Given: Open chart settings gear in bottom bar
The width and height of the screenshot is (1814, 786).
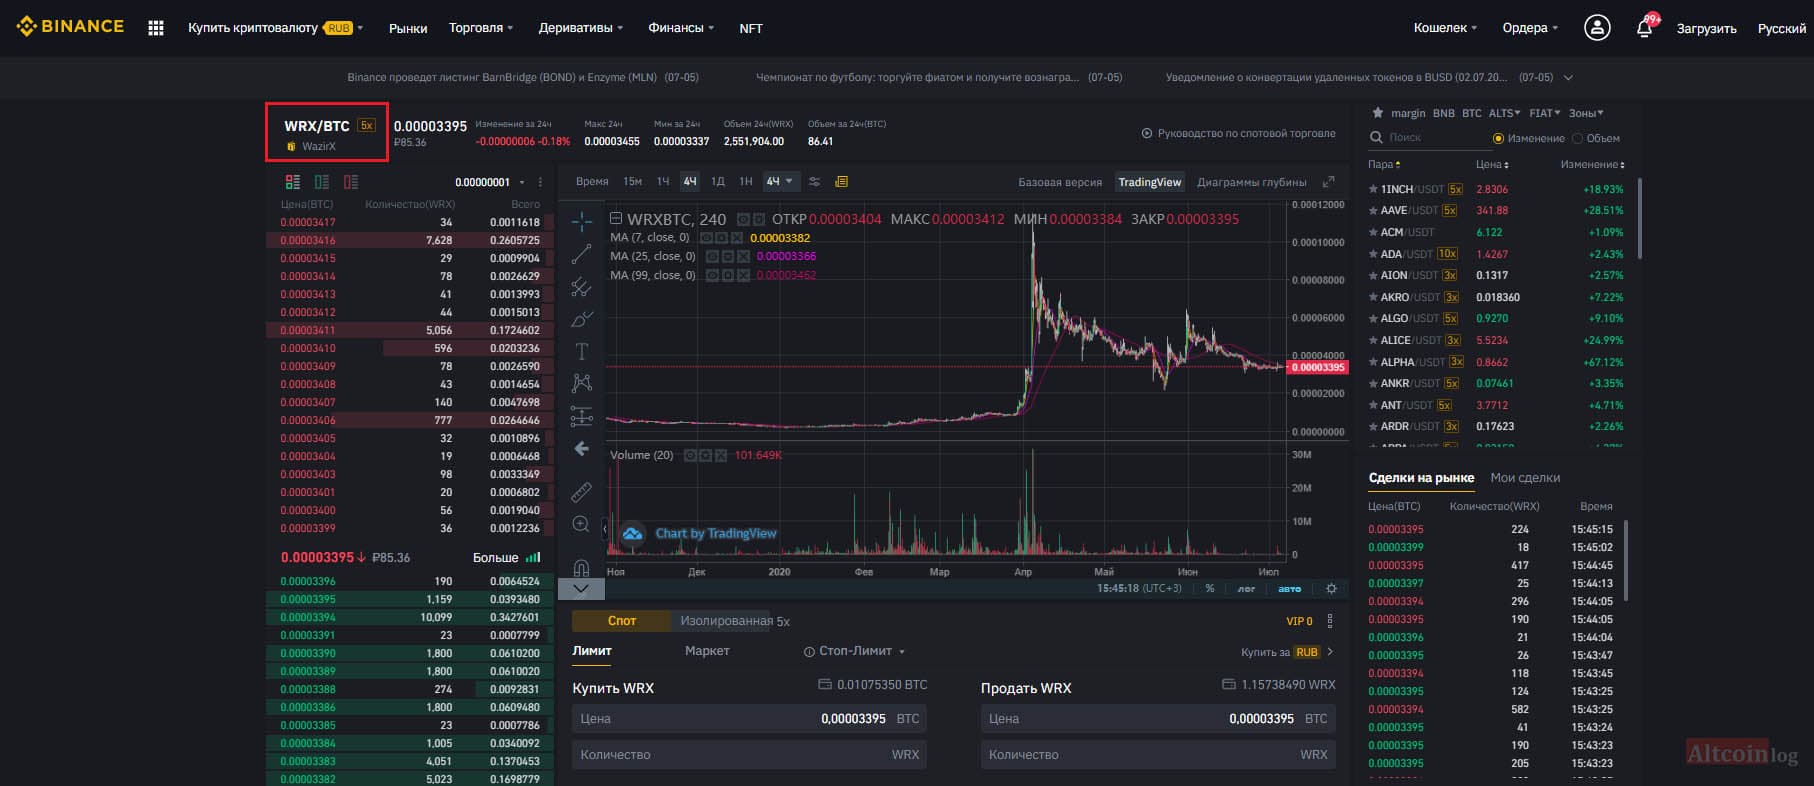Looking at the screenshot, I should click(x=1331, y=589).
